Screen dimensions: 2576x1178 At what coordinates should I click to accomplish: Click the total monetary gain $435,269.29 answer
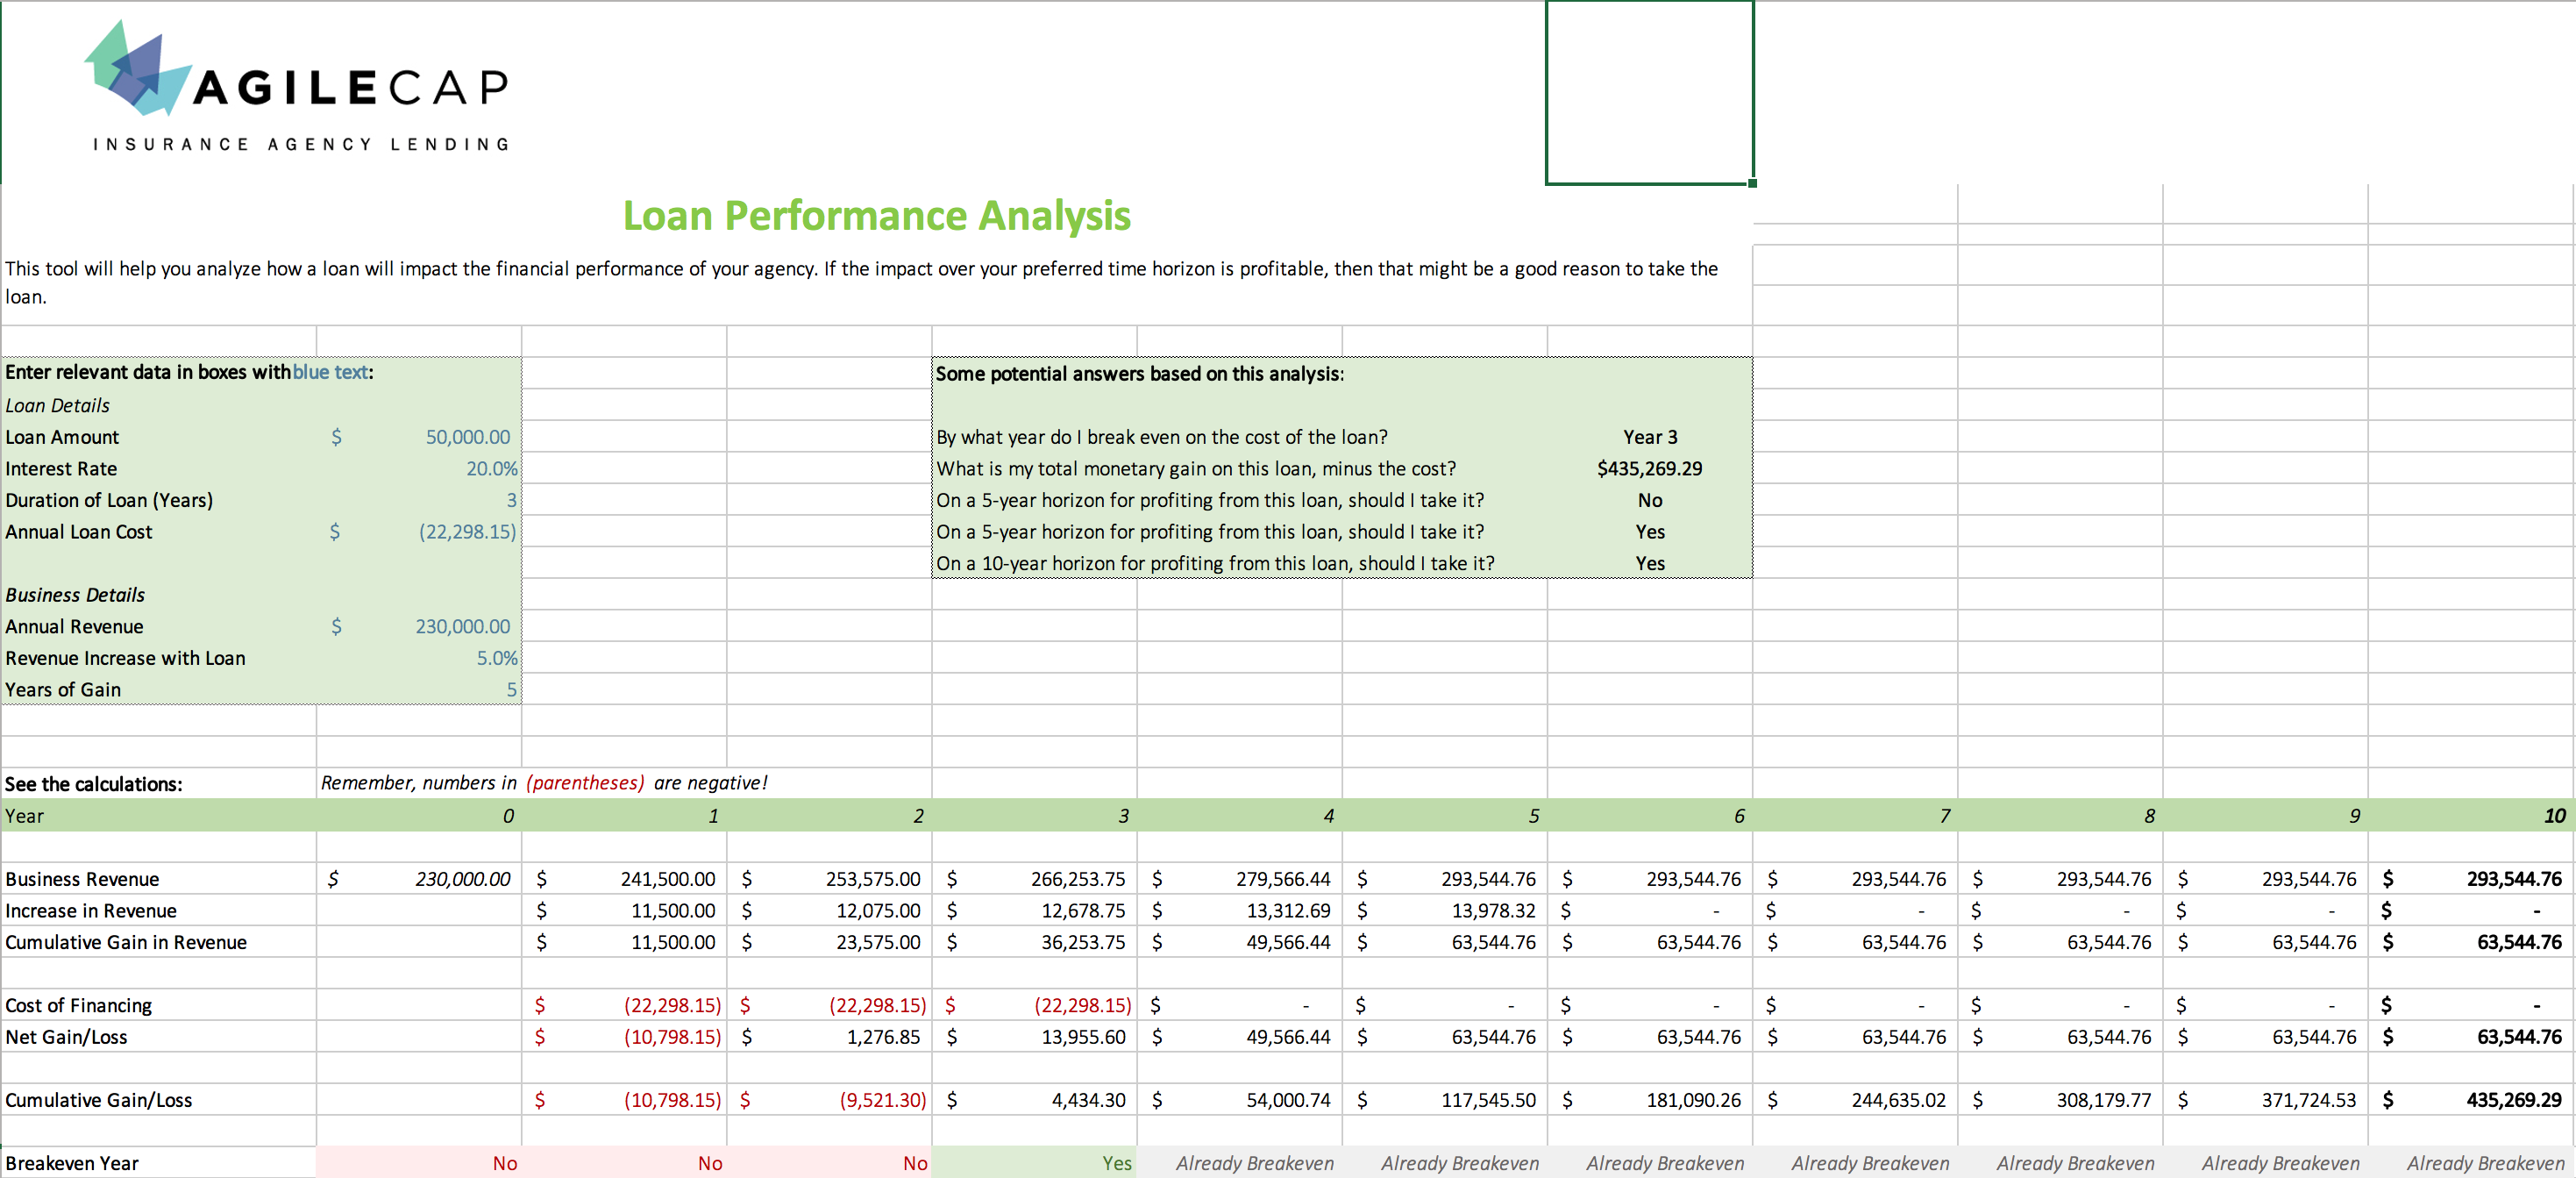point(1649,469)
